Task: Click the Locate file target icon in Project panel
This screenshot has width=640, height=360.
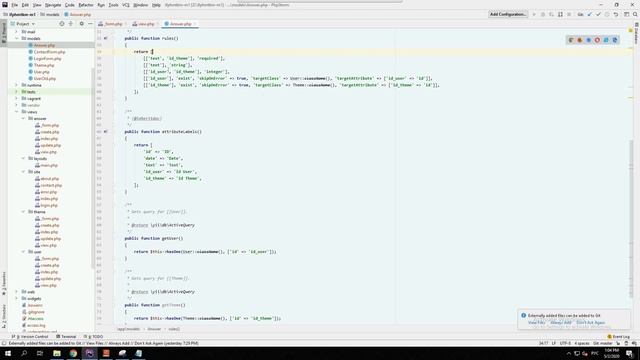Action: pos(62,24)
